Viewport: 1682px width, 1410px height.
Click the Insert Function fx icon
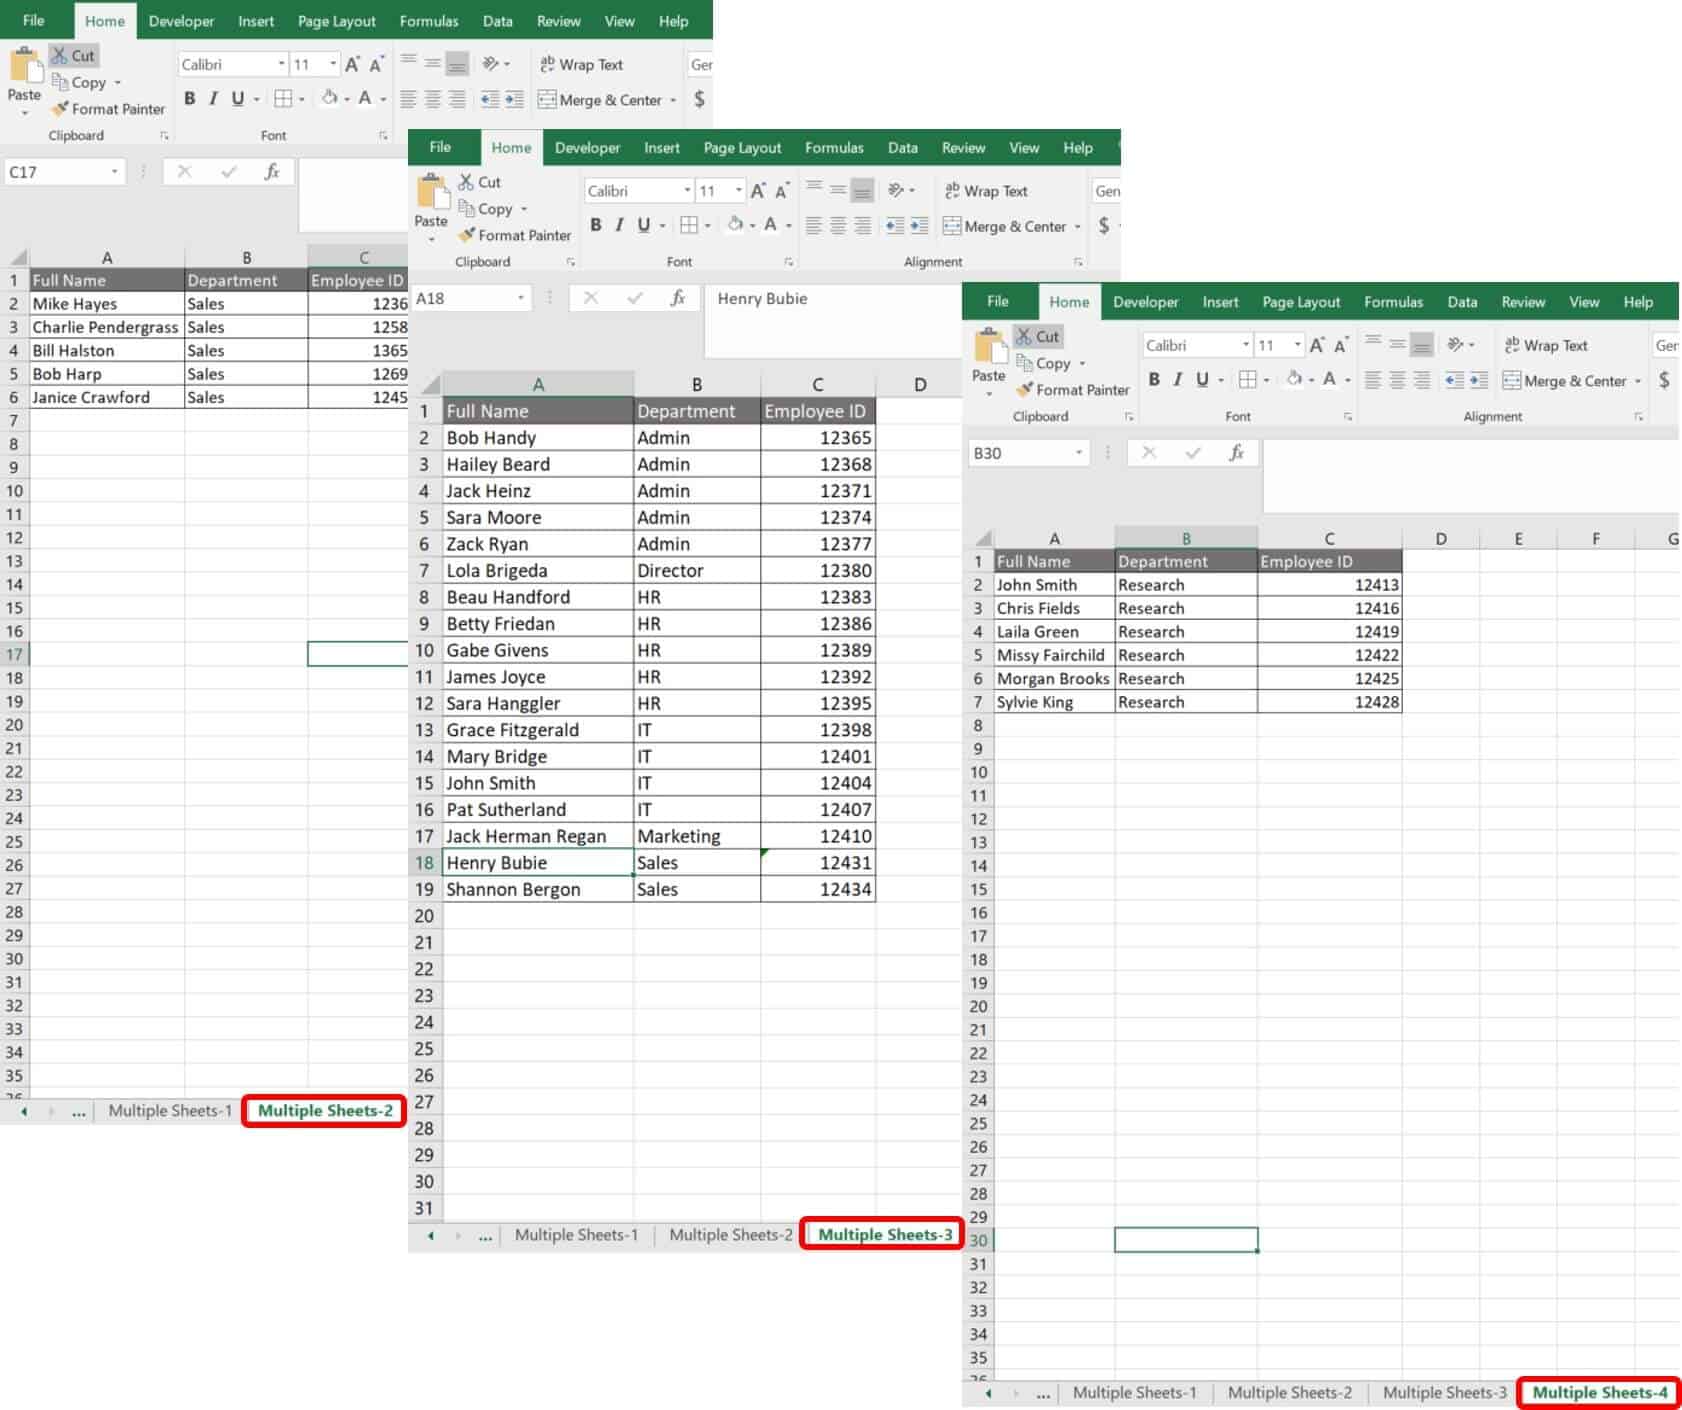click(x=1236, y=453)
